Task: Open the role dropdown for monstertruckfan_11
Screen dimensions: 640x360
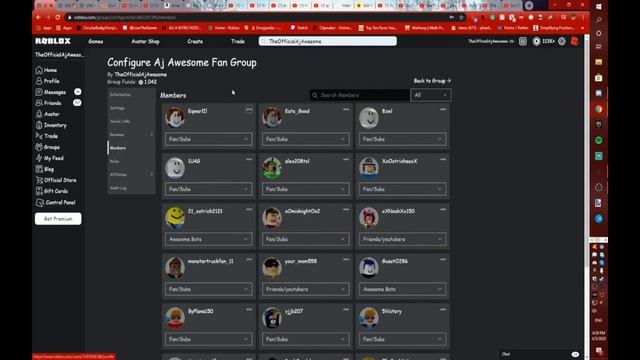Action: tap(209, 289)
